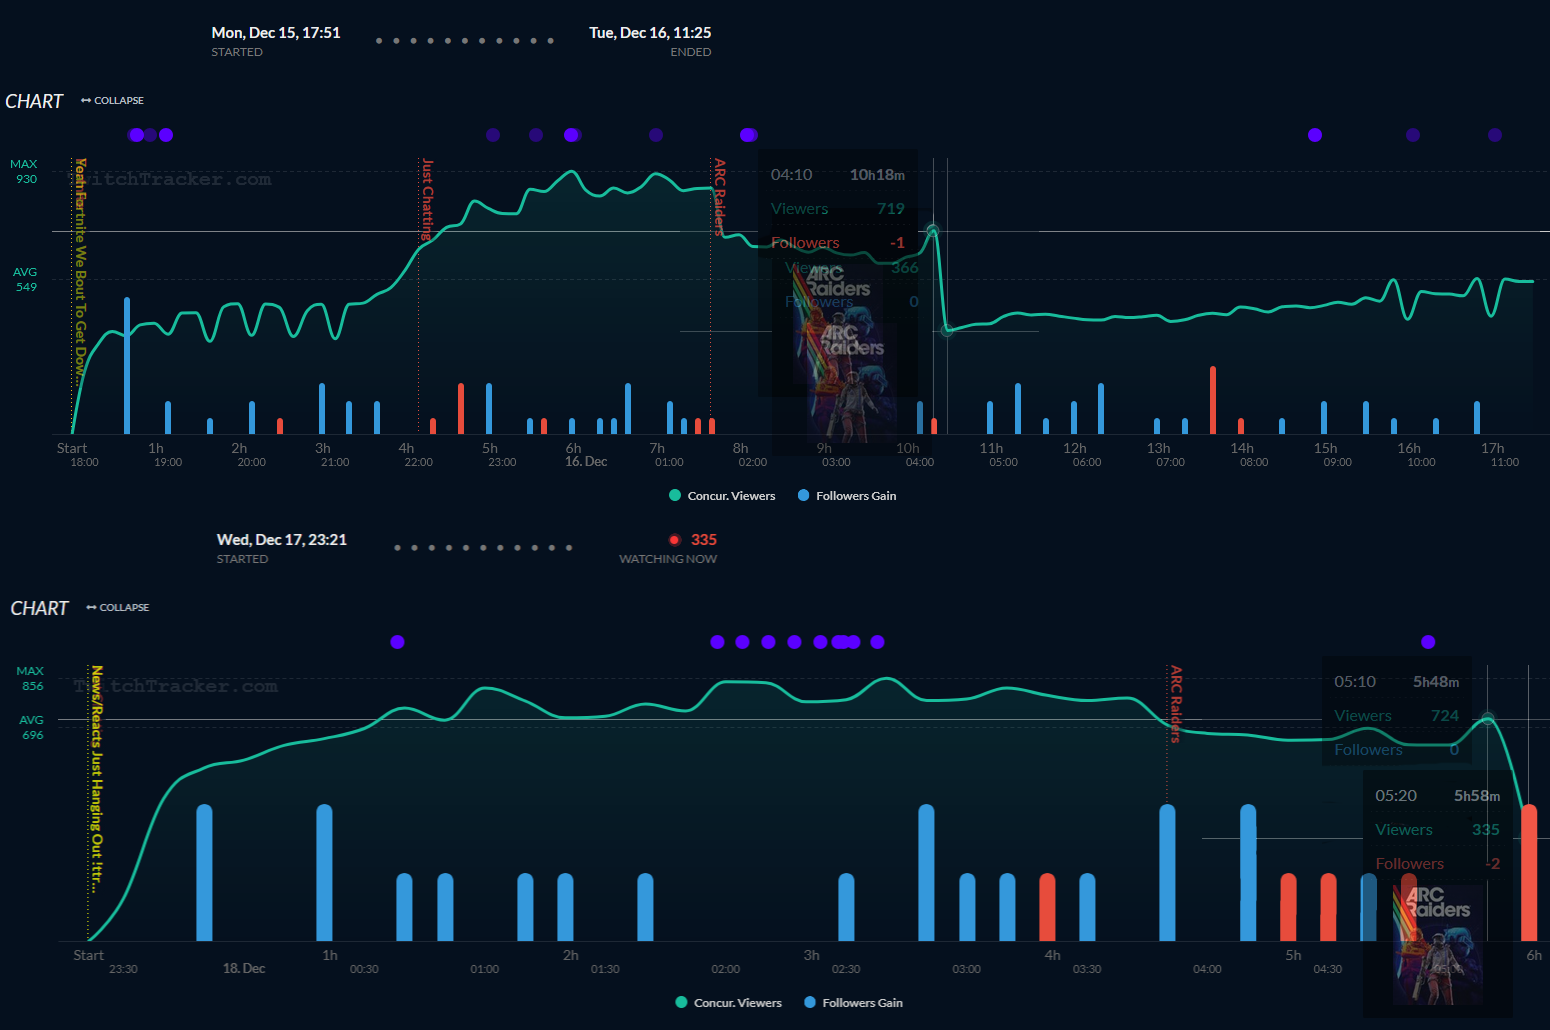Click blue bar at 1h mark in Dec 17 chart

pyautogui.click(x=324, y=872)
